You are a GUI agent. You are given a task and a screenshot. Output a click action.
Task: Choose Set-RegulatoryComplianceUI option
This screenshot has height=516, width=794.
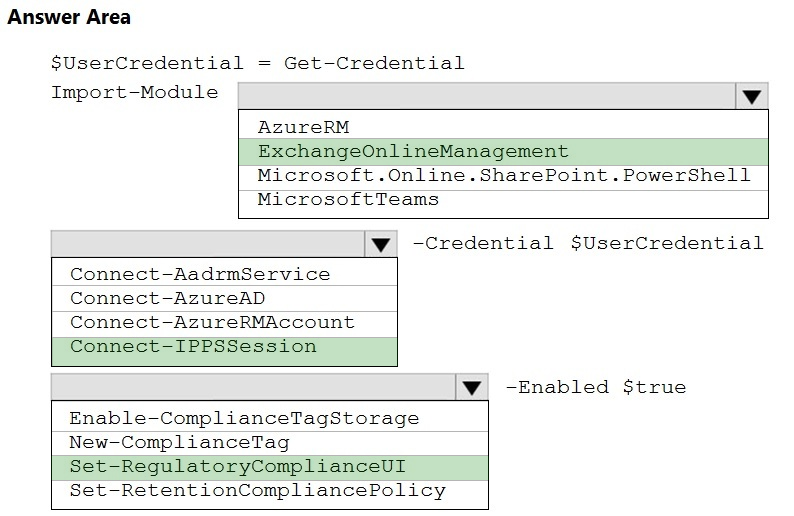click(x=270, y=467)
